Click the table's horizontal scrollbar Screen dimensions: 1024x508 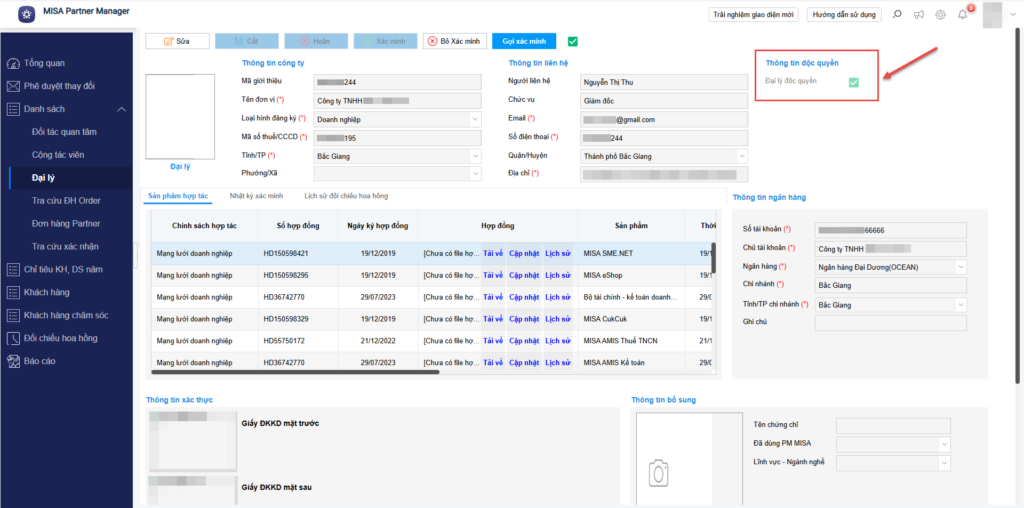[x=300, y=374]
